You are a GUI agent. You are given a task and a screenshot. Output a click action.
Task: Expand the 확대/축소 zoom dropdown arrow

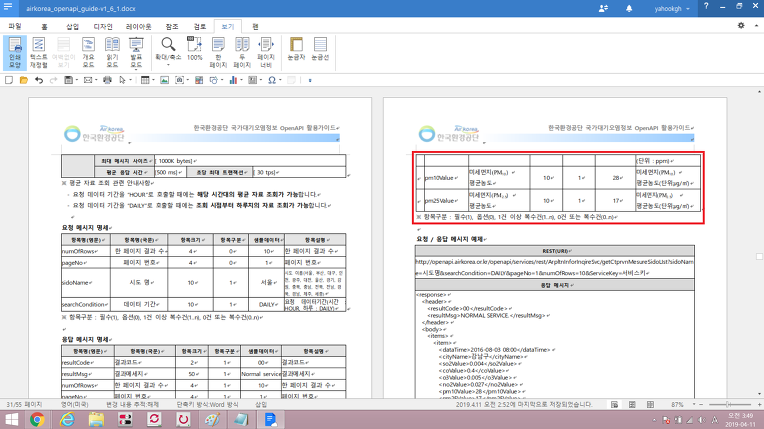click(168, 65)
